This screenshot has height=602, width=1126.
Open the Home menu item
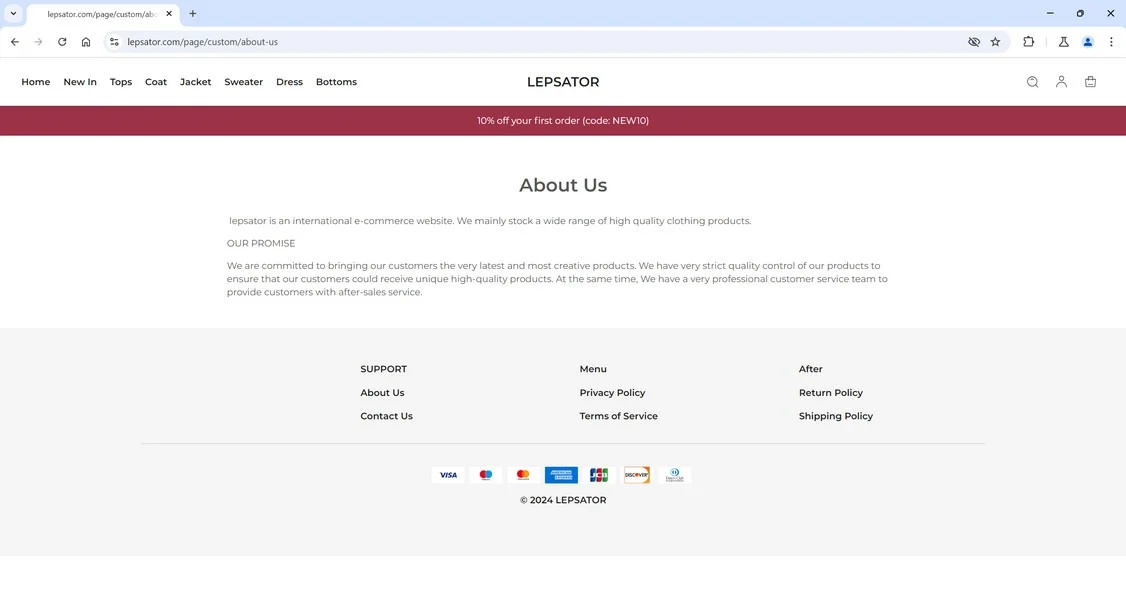tap(36, 82)
